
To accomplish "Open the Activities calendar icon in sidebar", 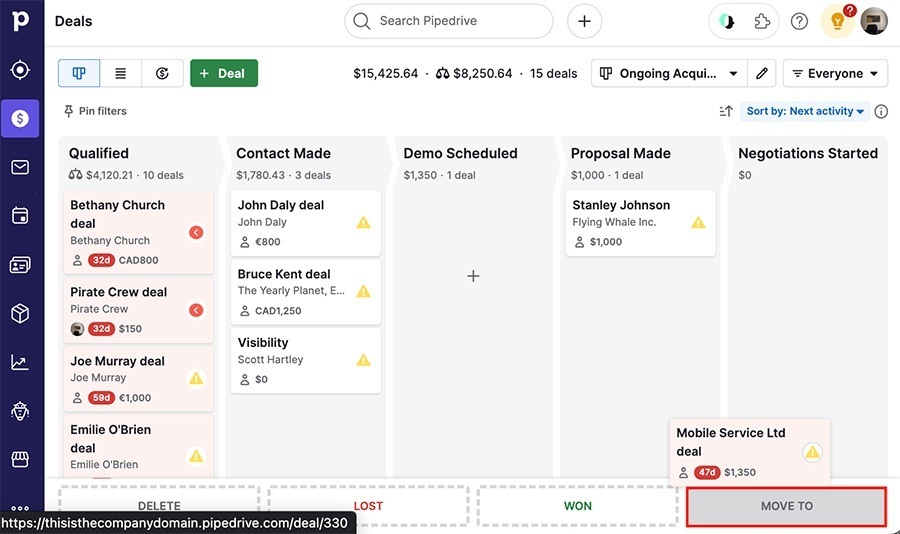I will coord(20,215).
